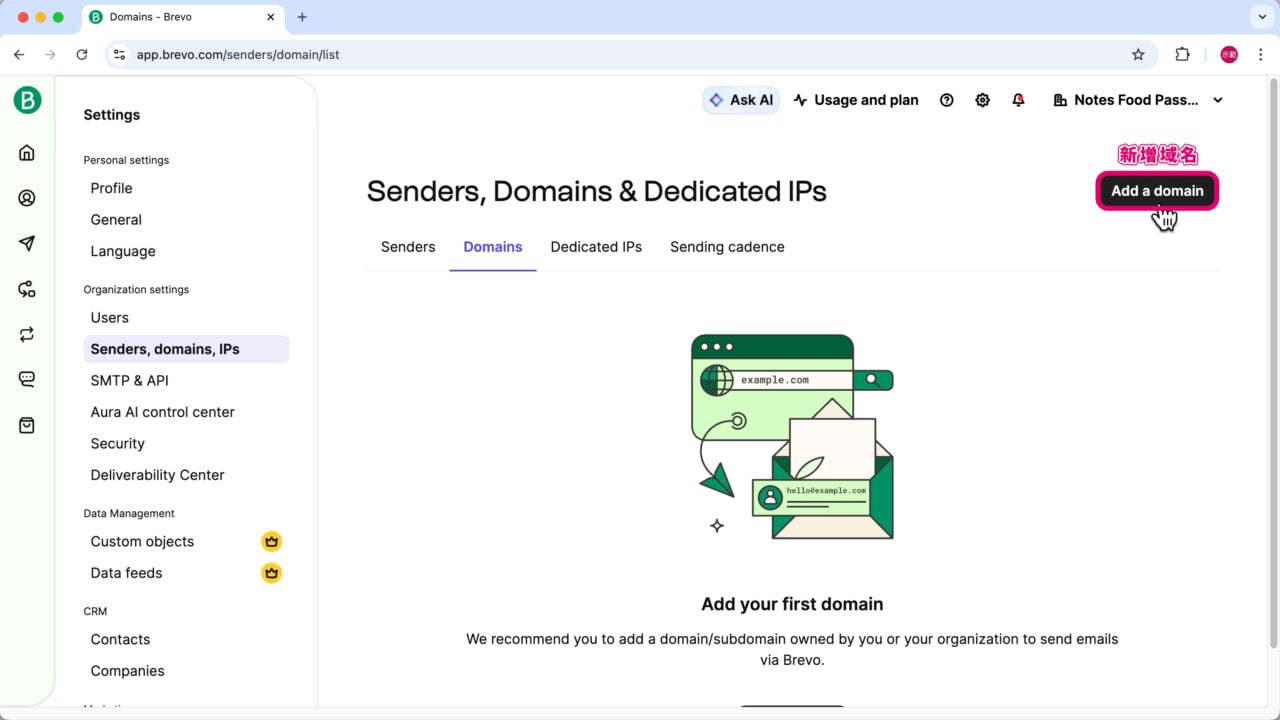This screenshot has width=1280, height=720.
Task: Switch to the Dedicated IPs tab
Action: point(596,247)
